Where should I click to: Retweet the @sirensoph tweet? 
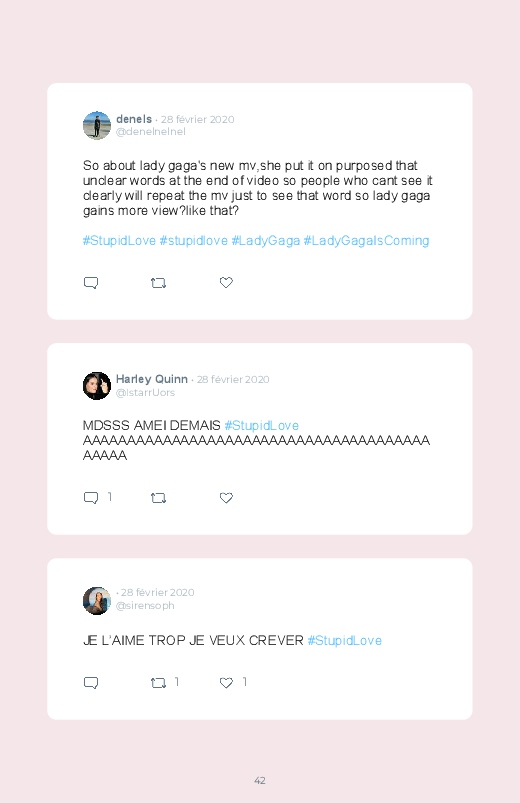[x=158, y=683]
